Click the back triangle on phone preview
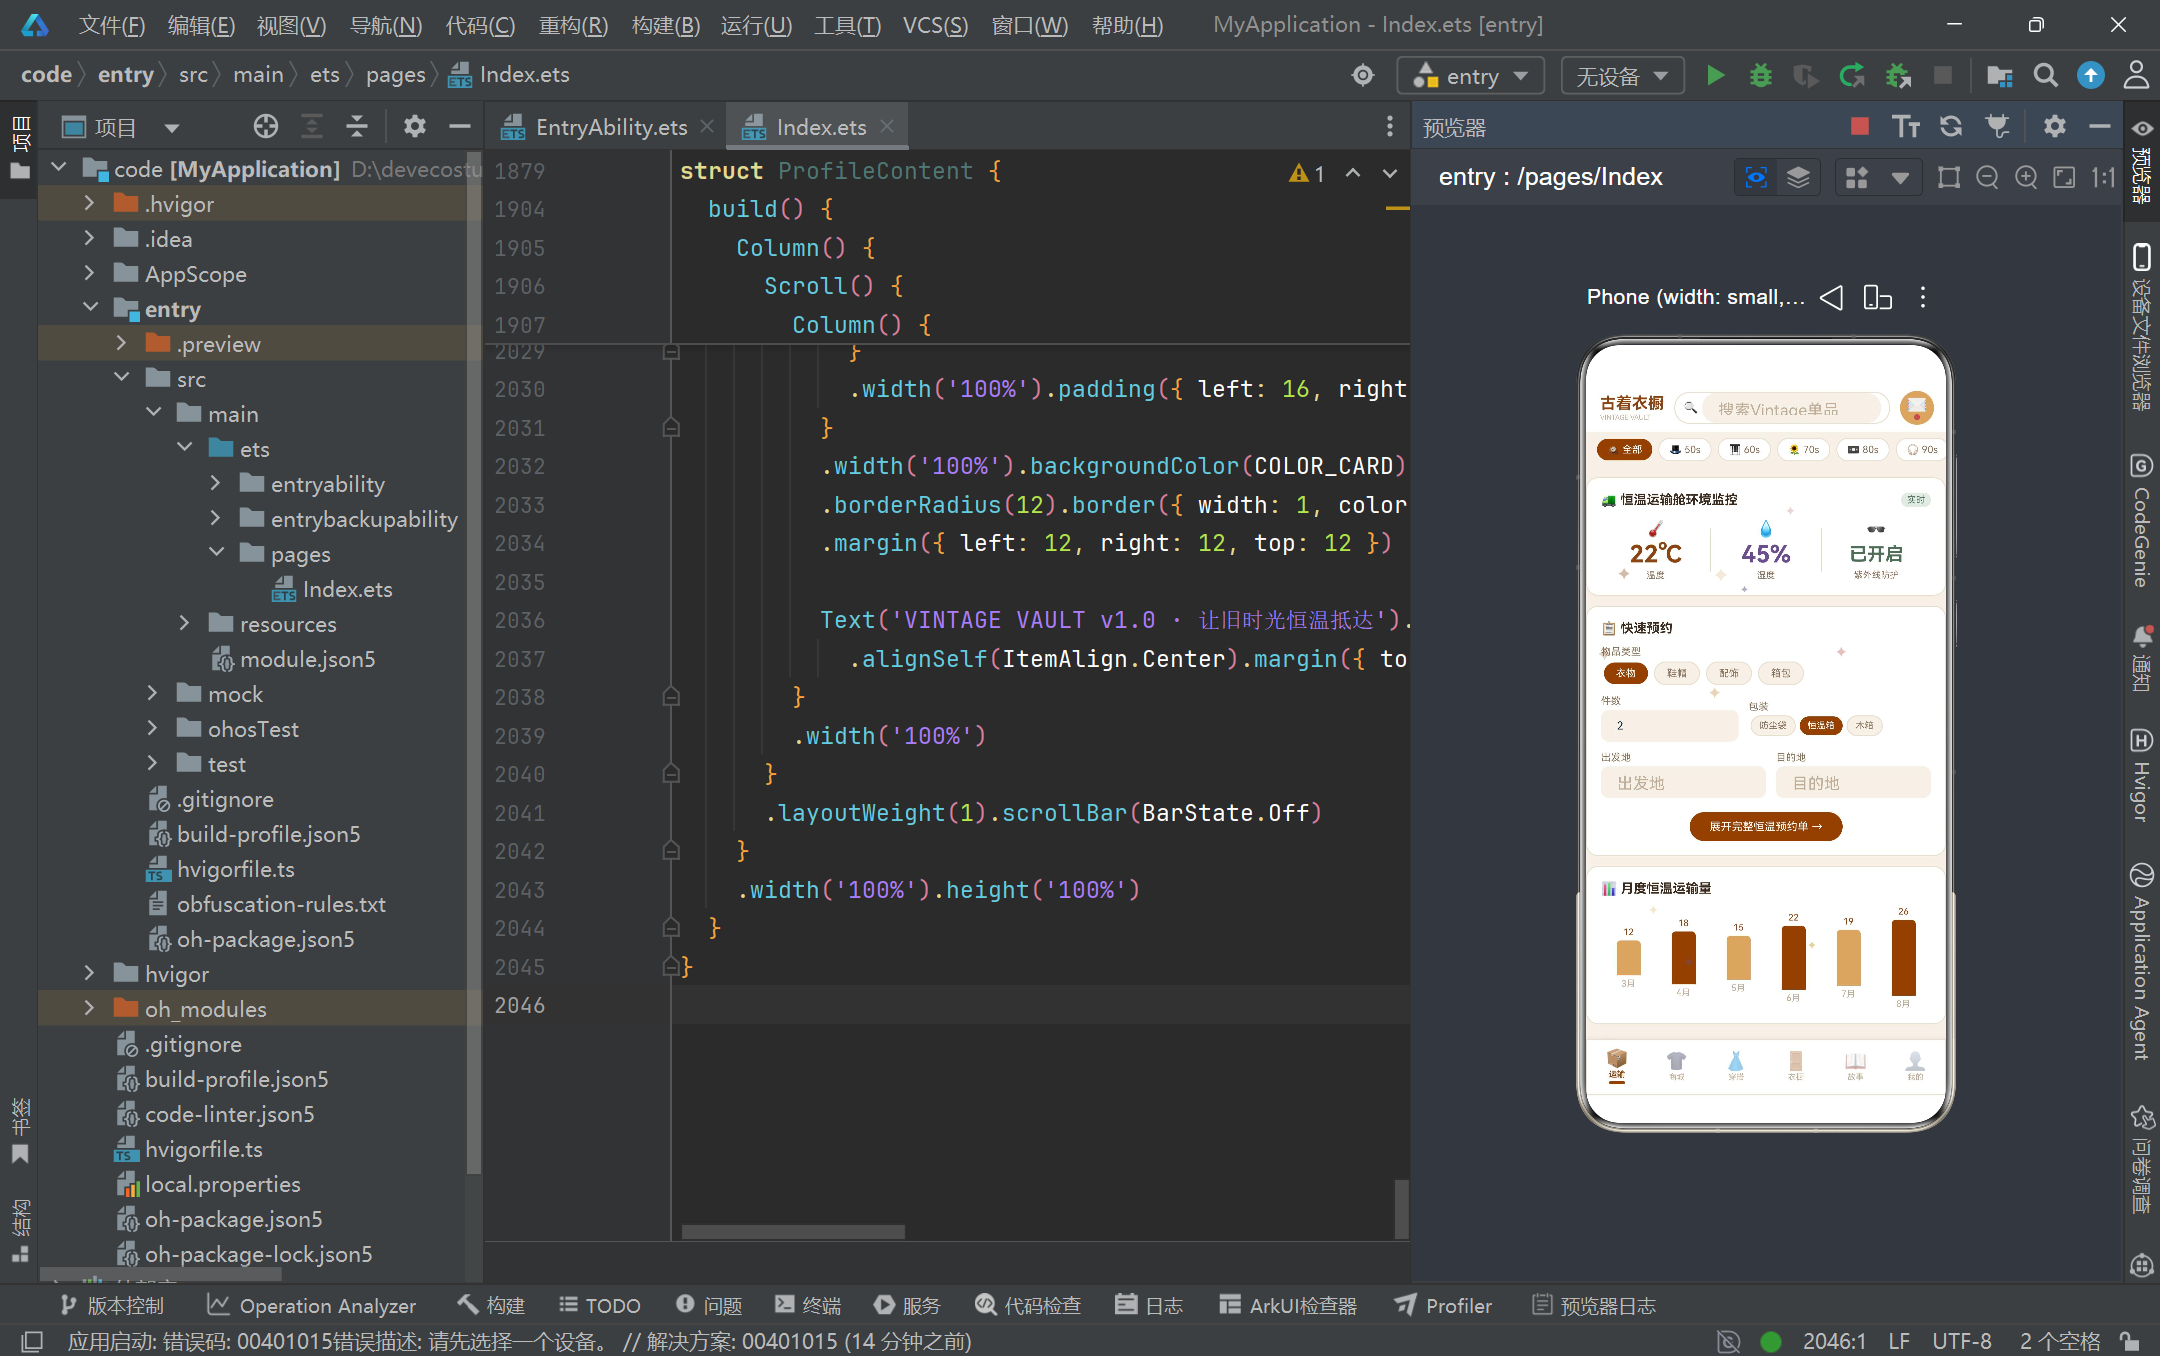 click(1831, 297)
